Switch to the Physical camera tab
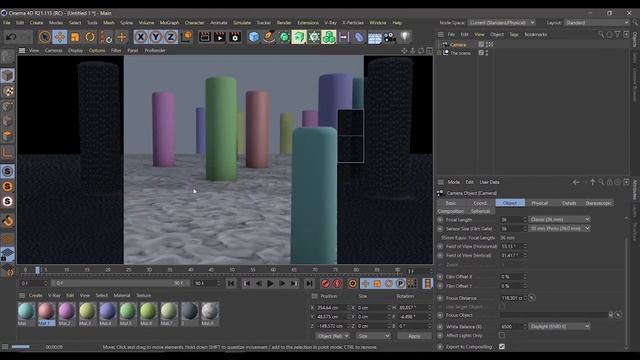 (540, 203)
